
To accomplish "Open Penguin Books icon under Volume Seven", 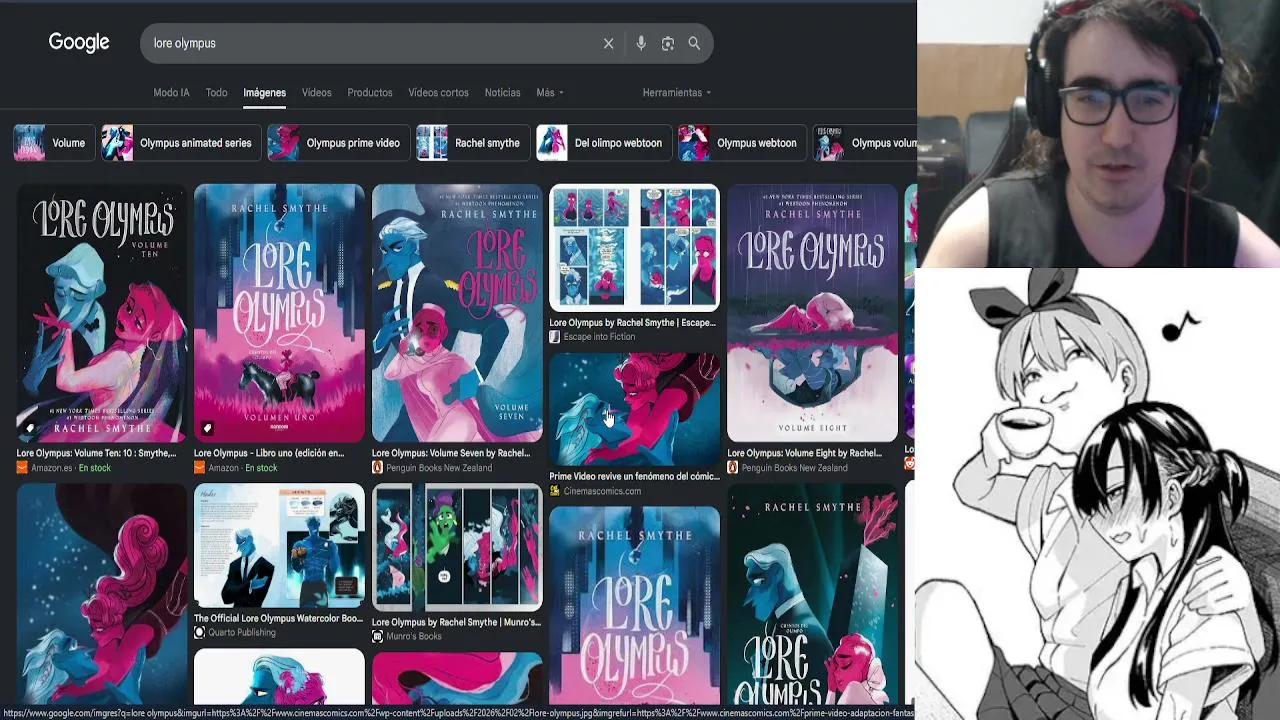I will [x=378, y=468].
